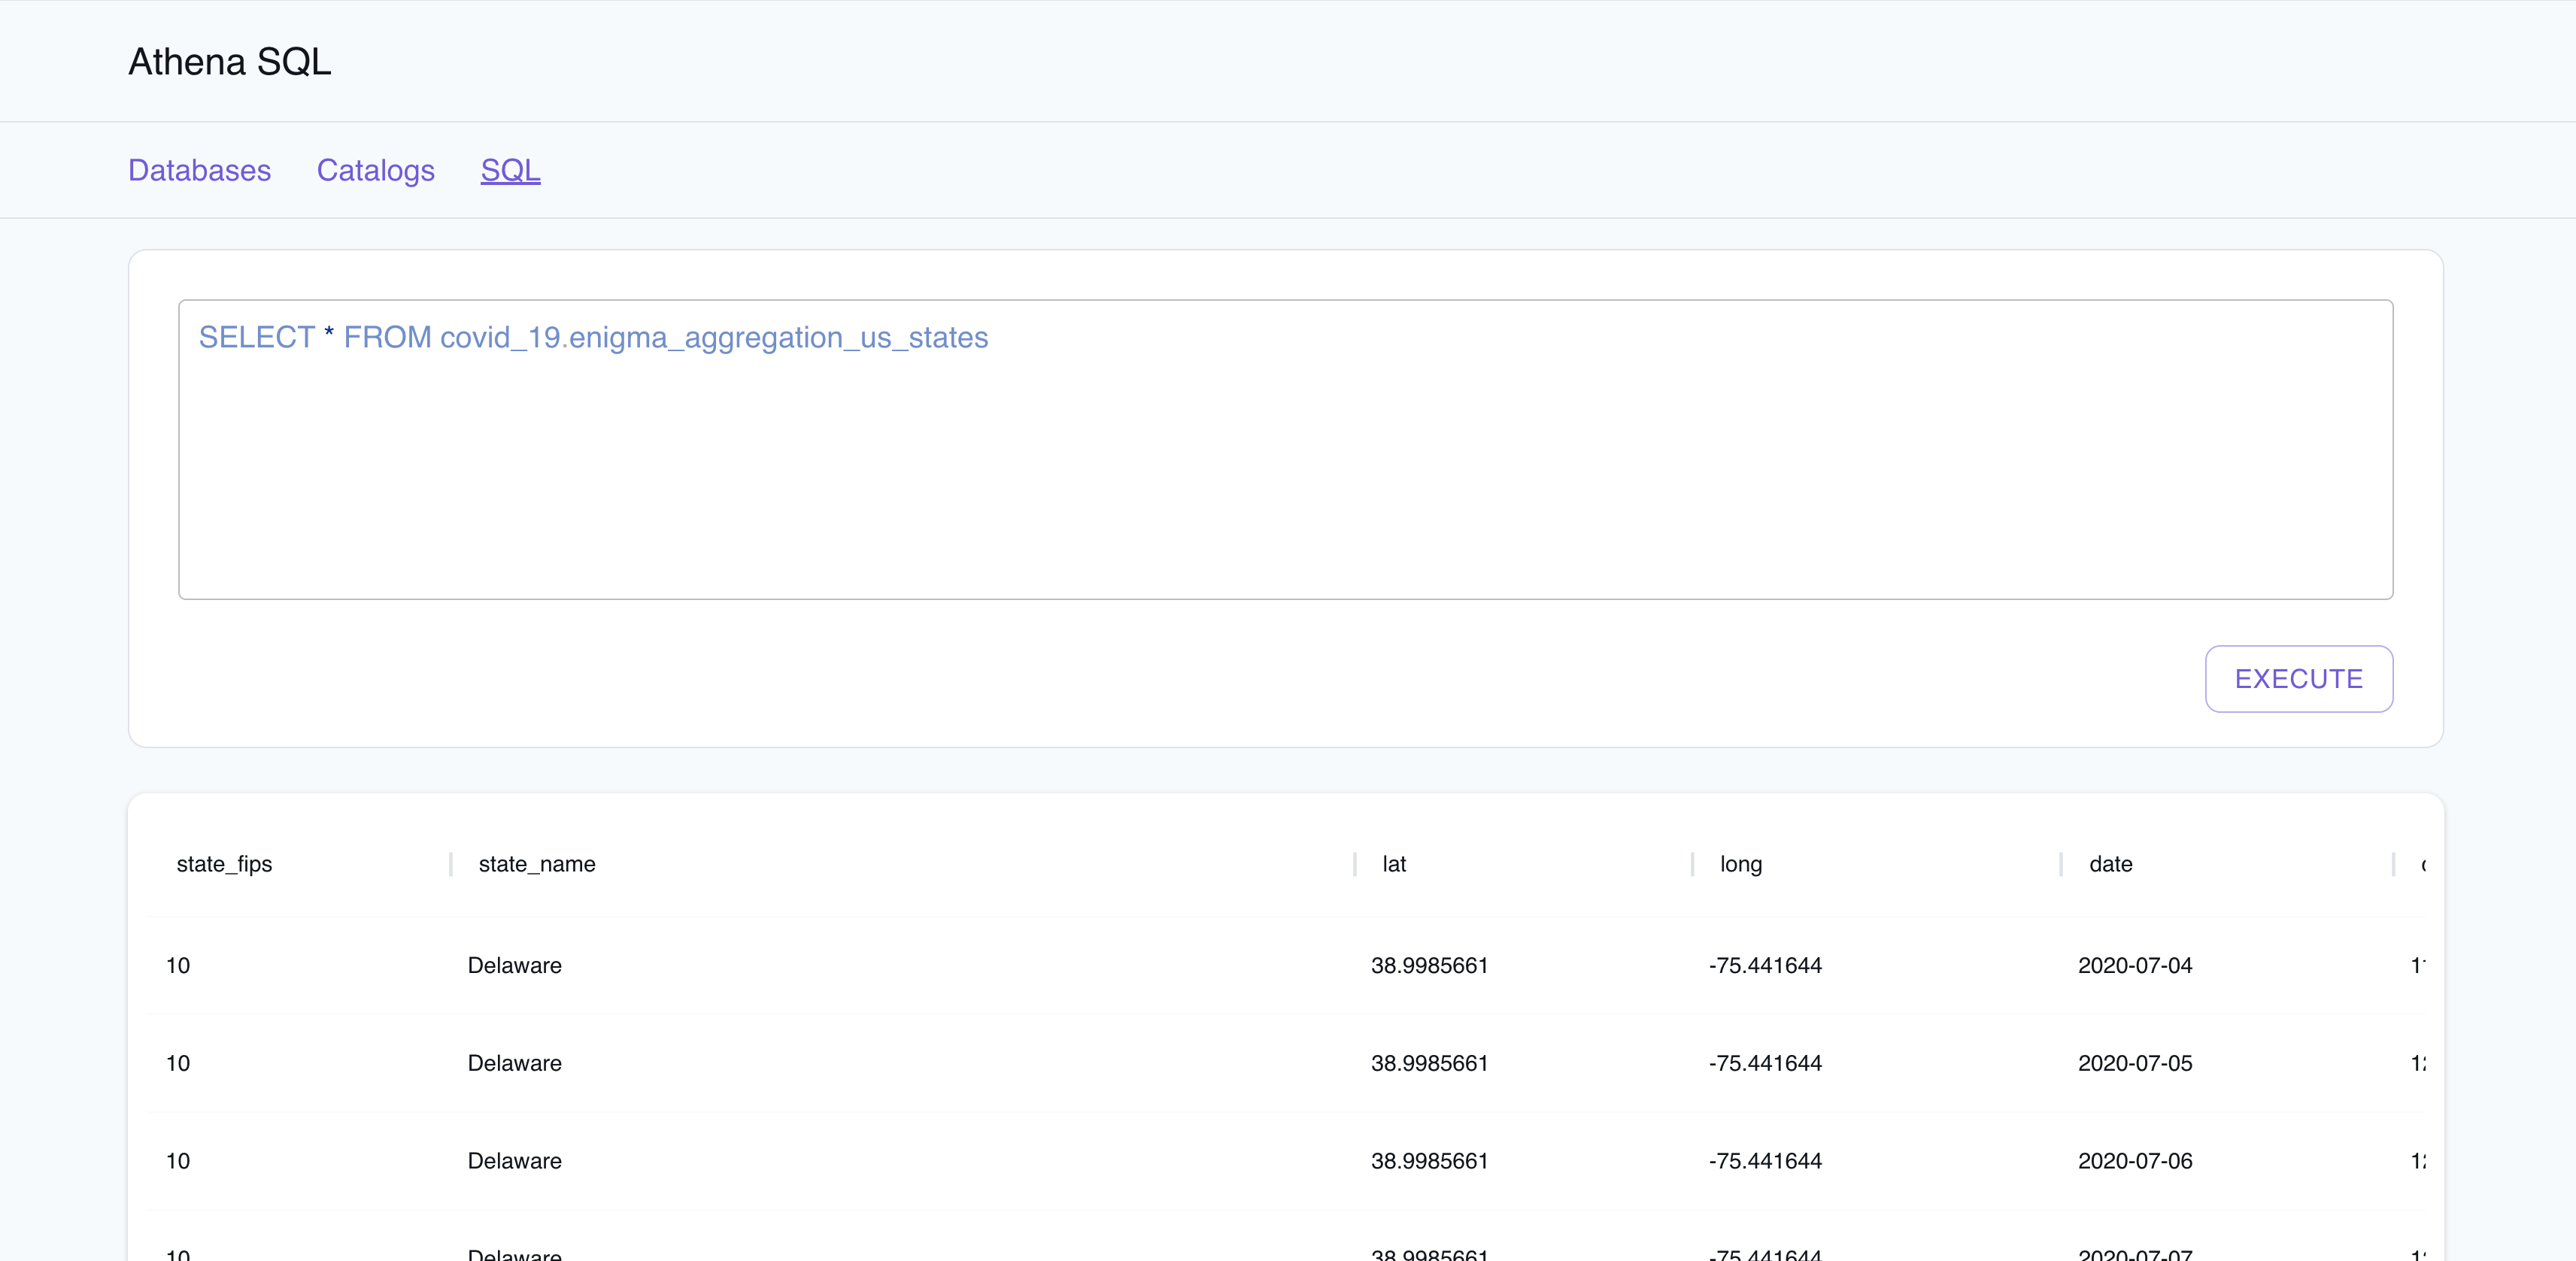Click the first Delaware state_name cell
The width and height of the screenshot is (2576, 1261).
point(514,965)
